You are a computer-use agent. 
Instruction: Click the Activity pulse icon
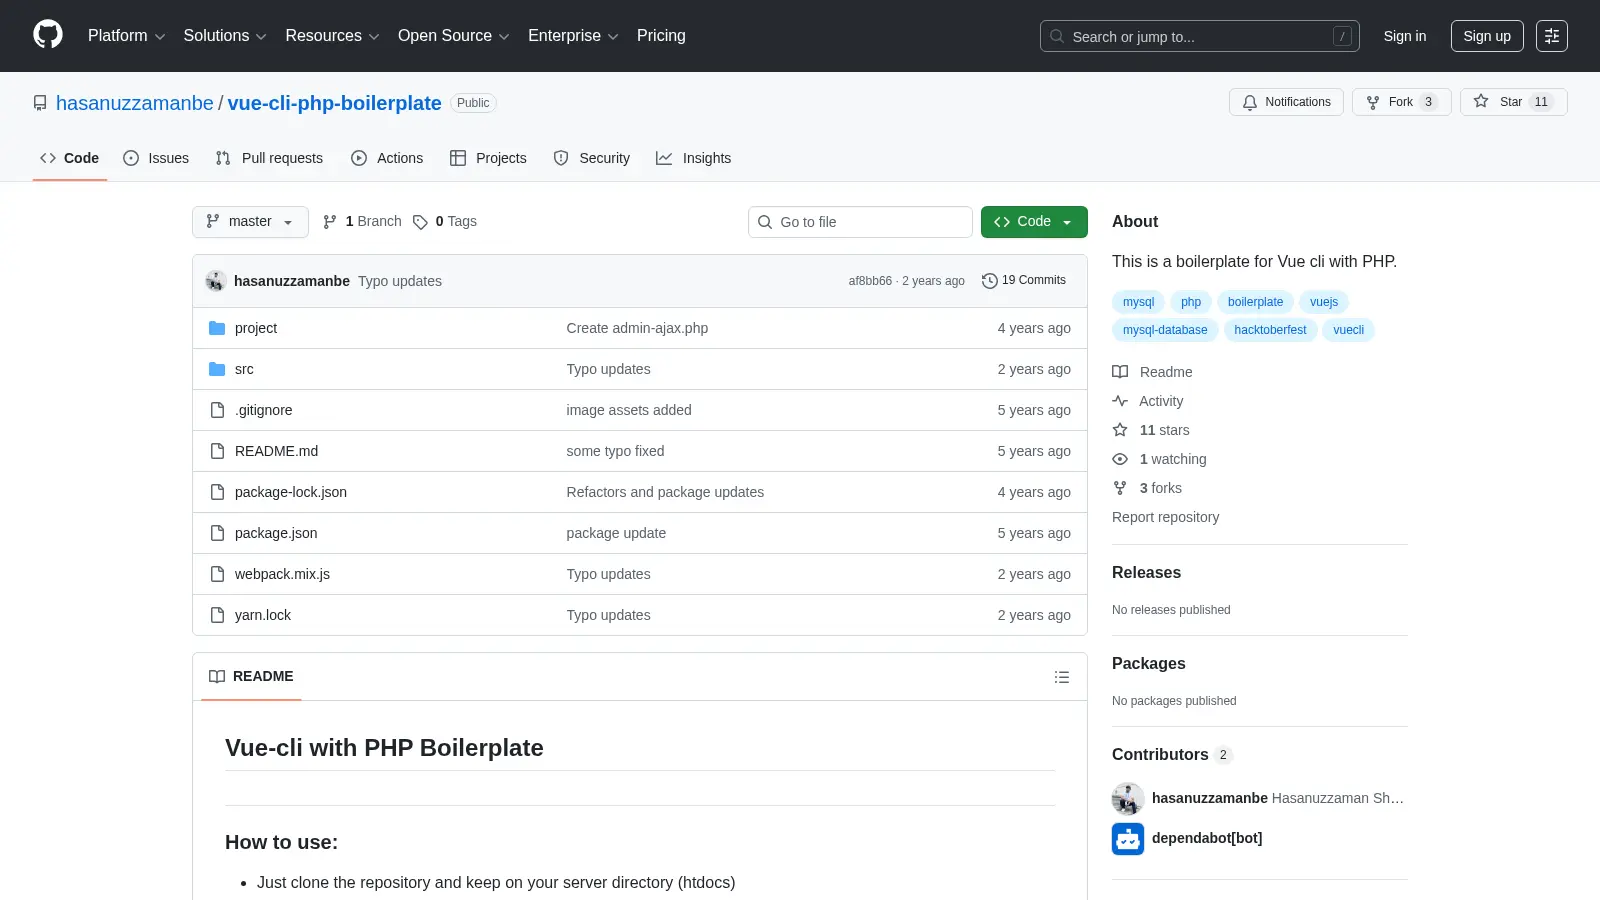(x=1120, y=401)
